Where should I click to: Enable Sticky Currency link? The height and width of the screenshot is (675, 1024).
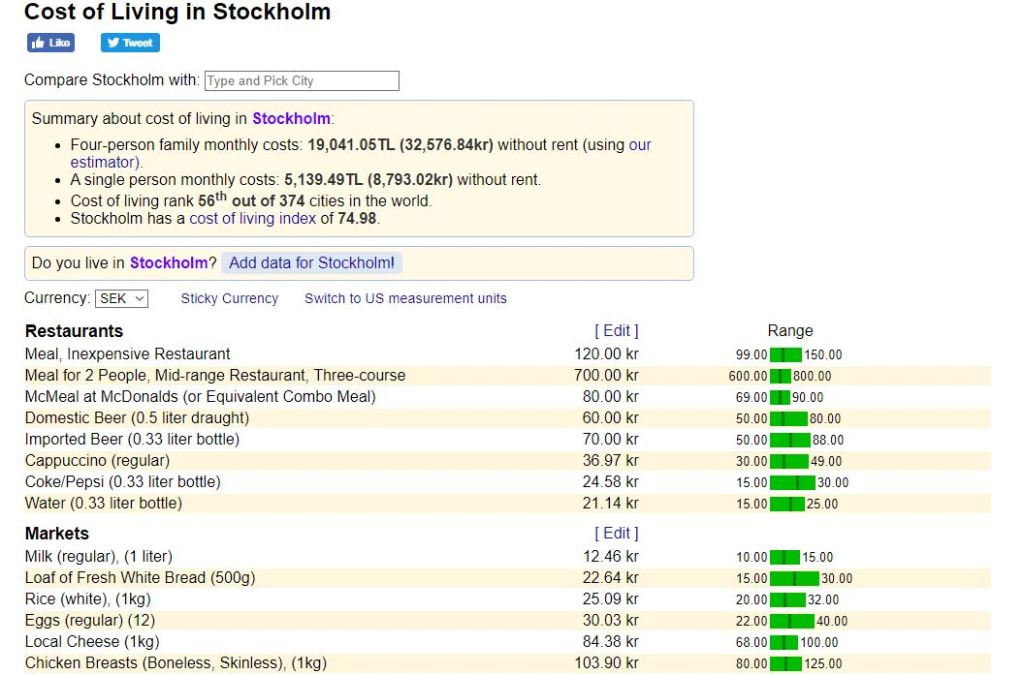click(229, 298)
